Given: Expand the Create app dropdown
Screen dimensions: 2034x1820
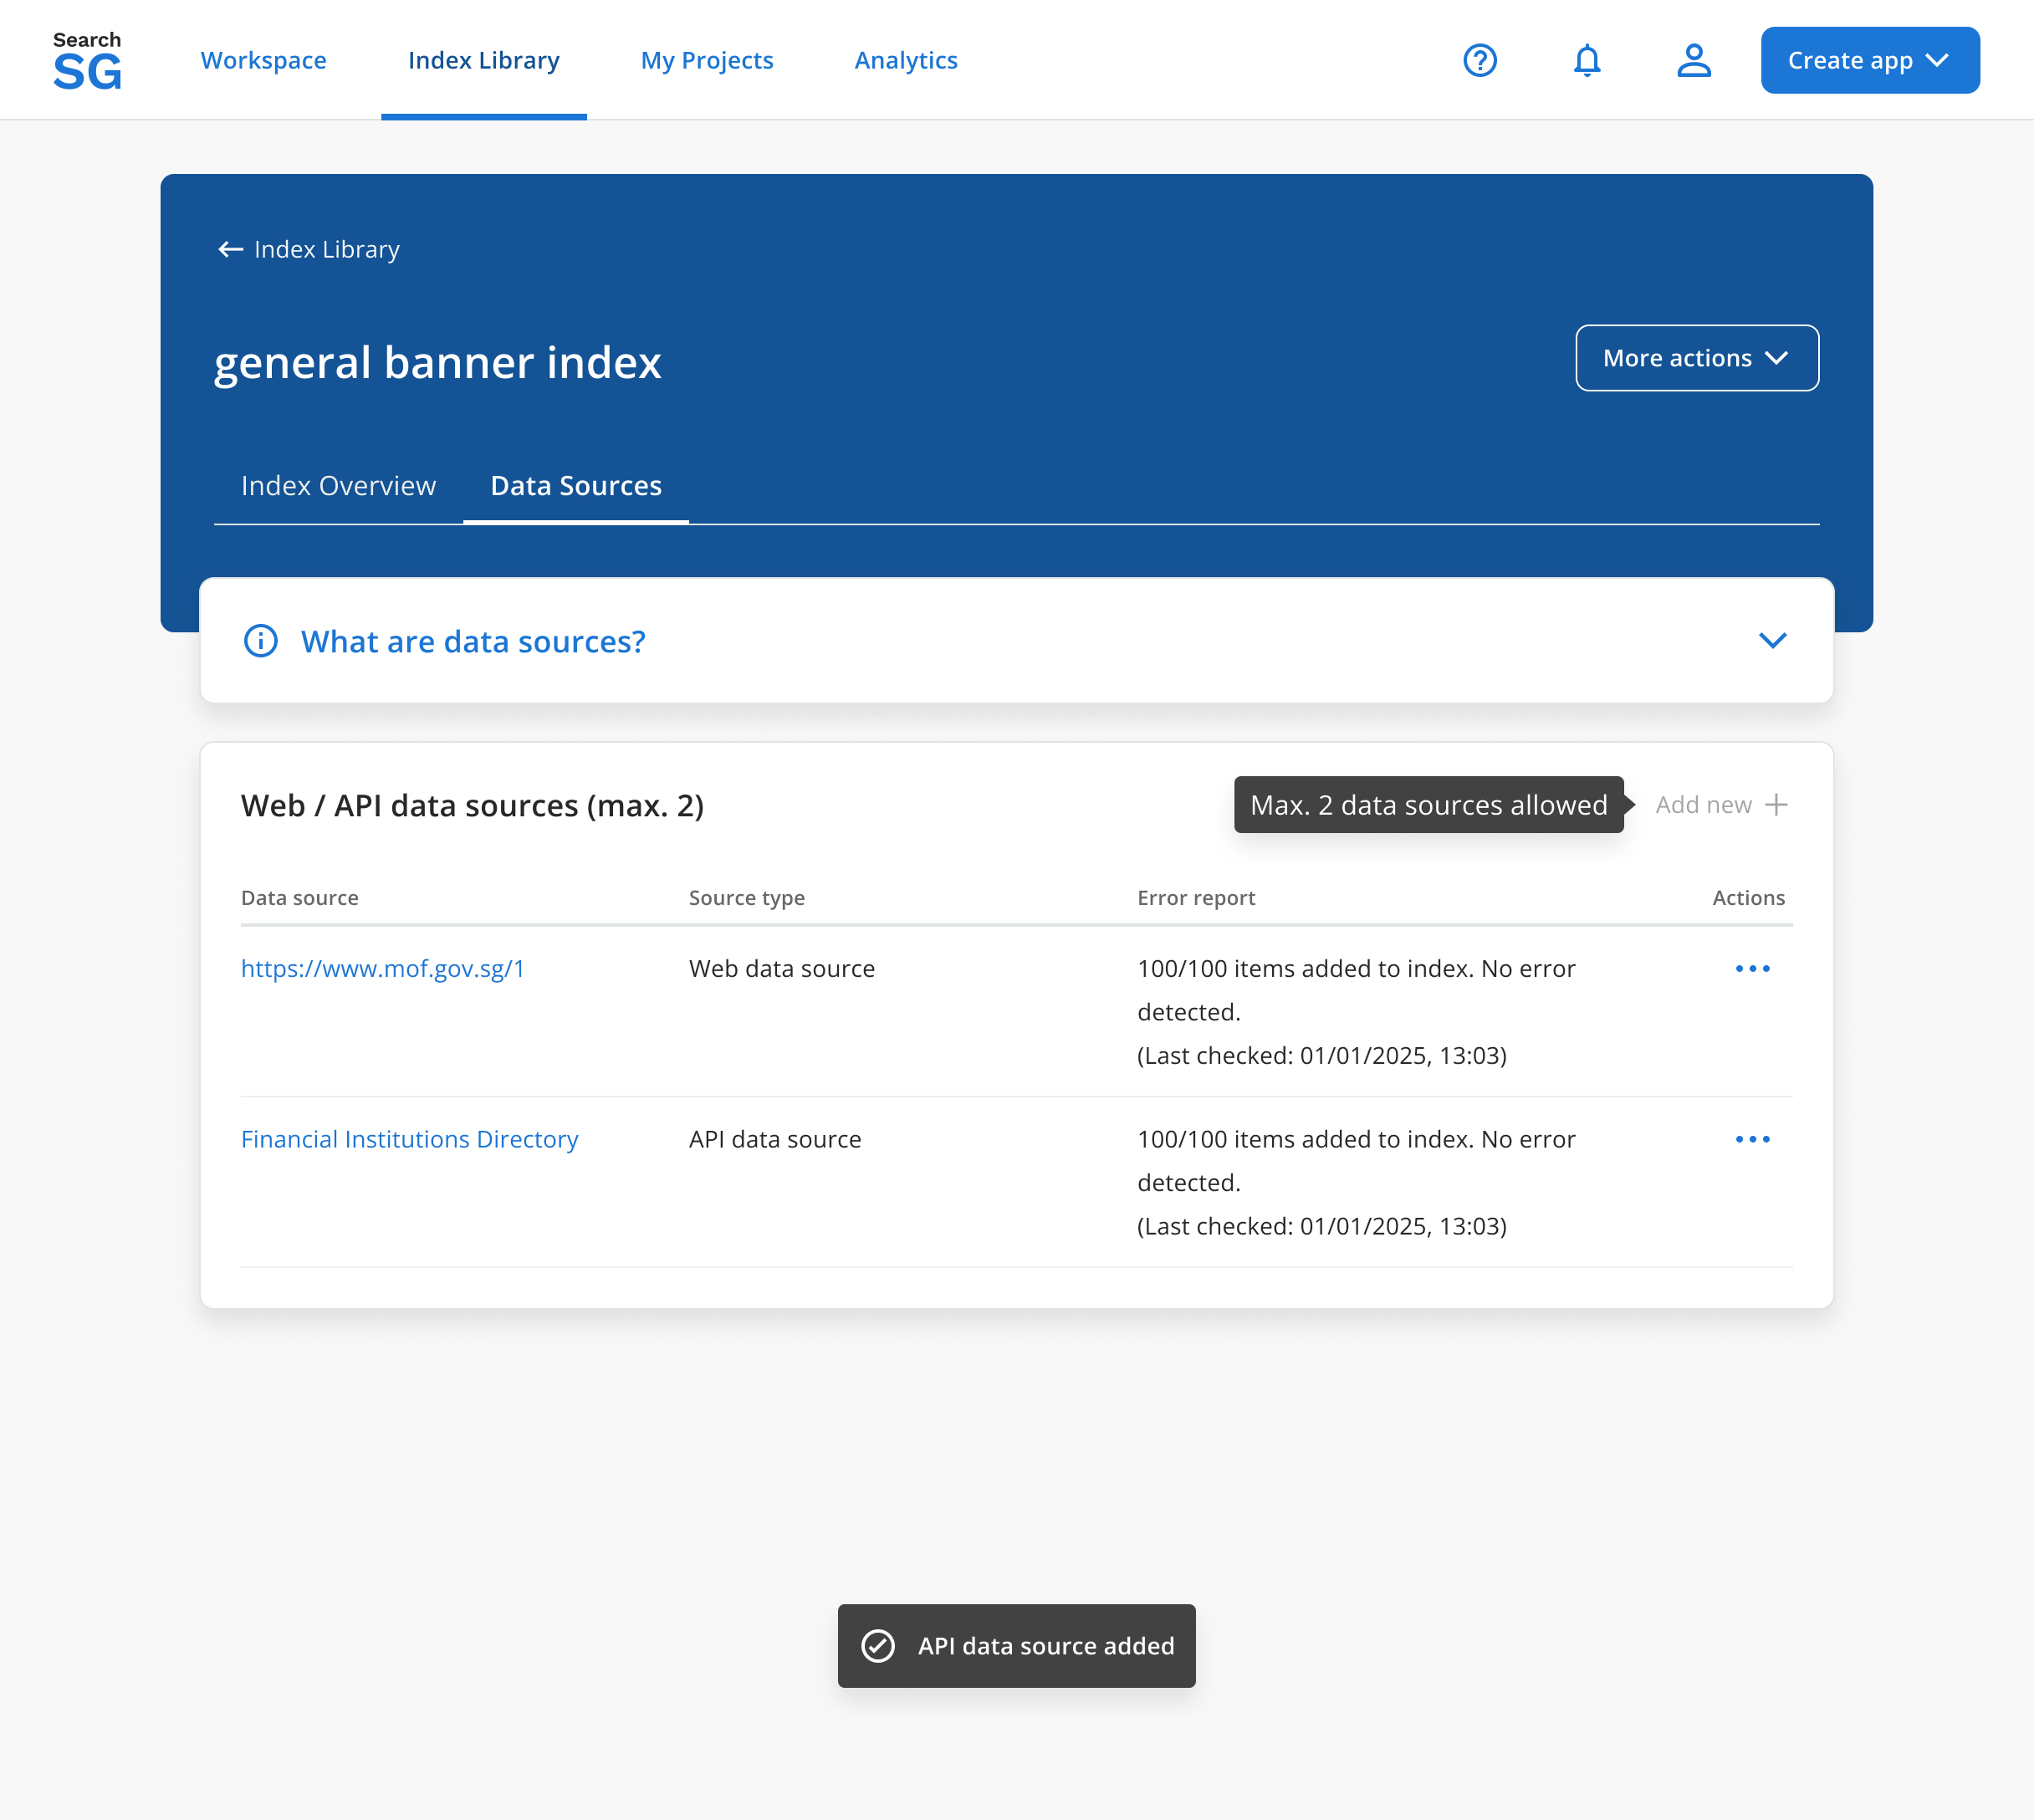Looking at the screenshot, I should coord(1869,61).
